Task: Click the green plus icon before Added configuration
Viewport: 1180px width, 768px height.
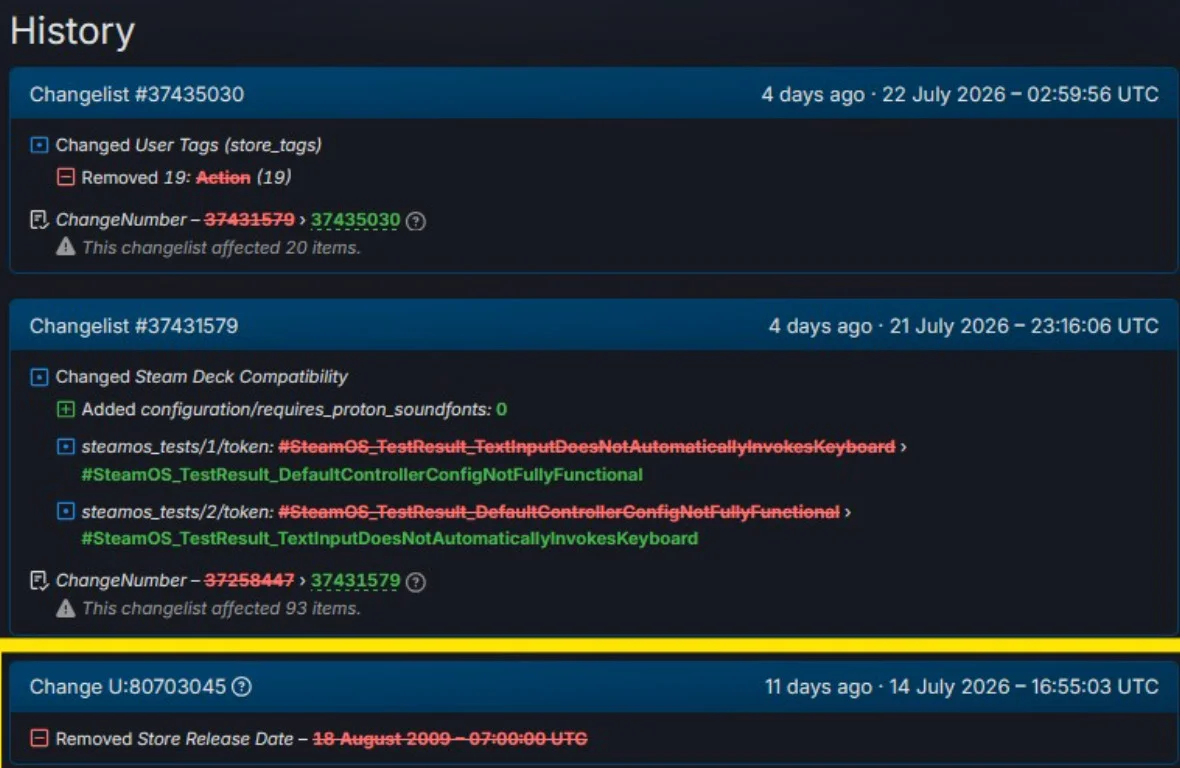Action: click(x=65, y=409)
